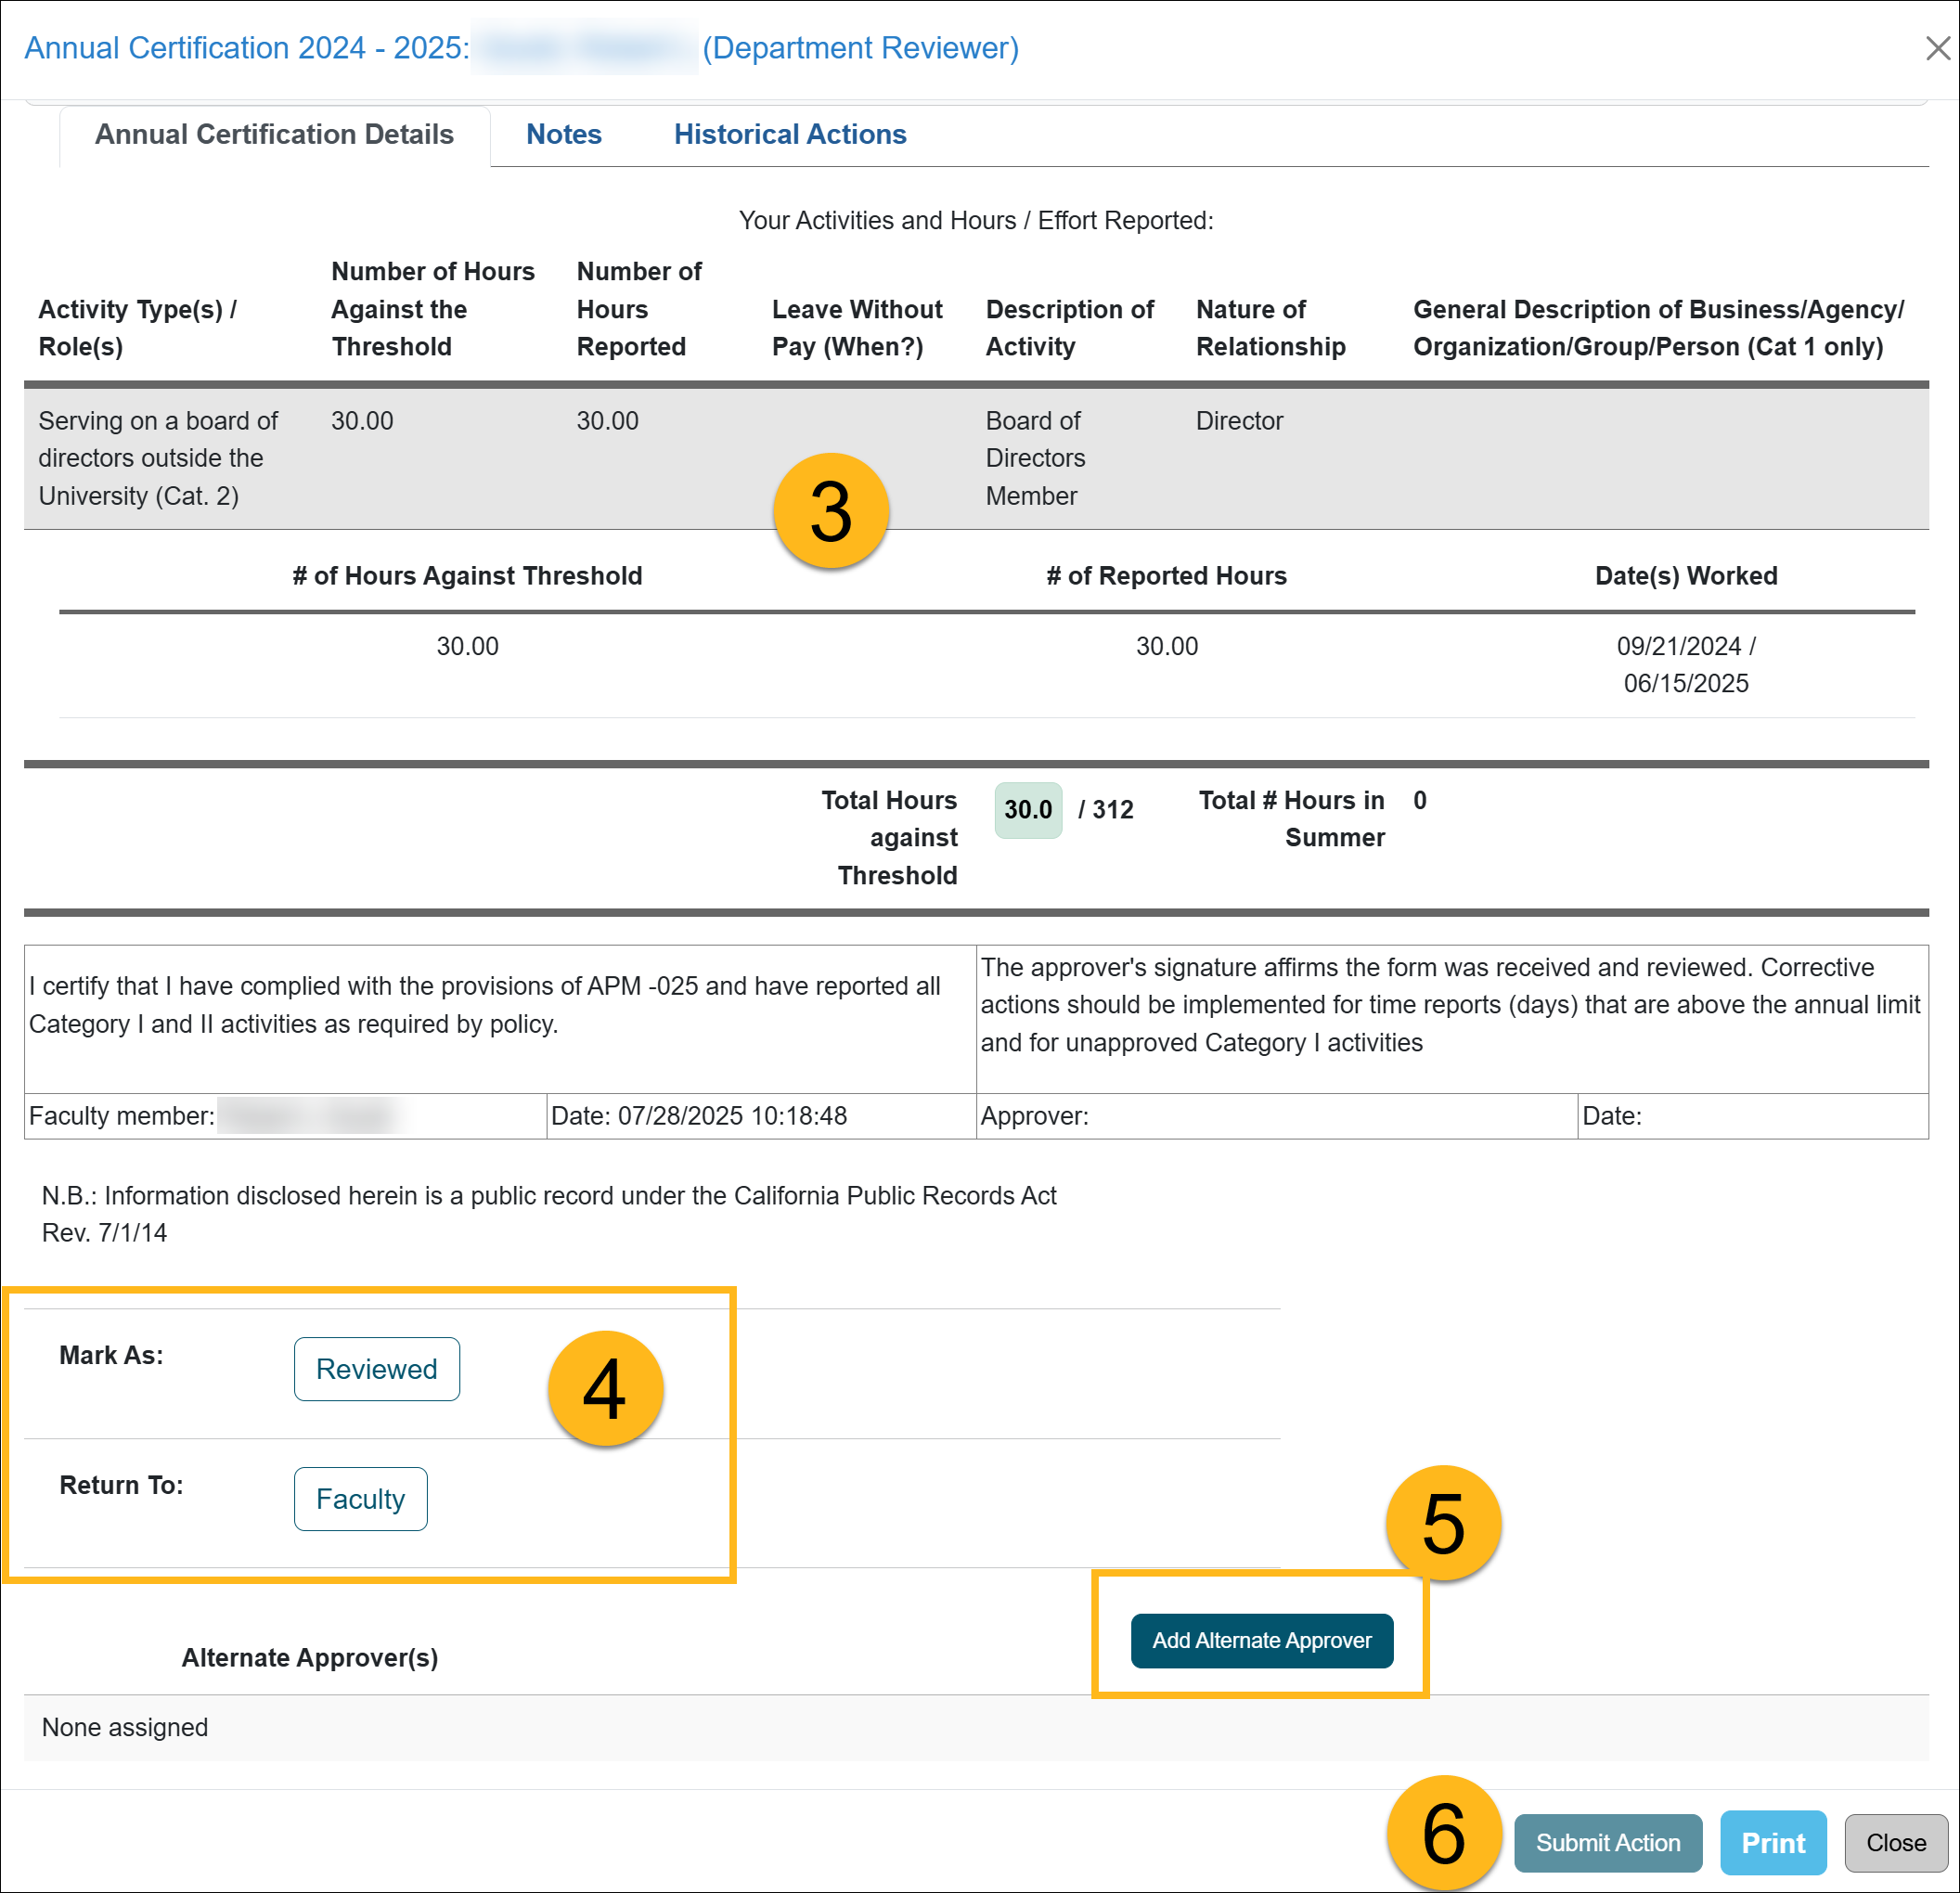
Task: Close the dialog with the X icon
Action: coord(1937,48)
